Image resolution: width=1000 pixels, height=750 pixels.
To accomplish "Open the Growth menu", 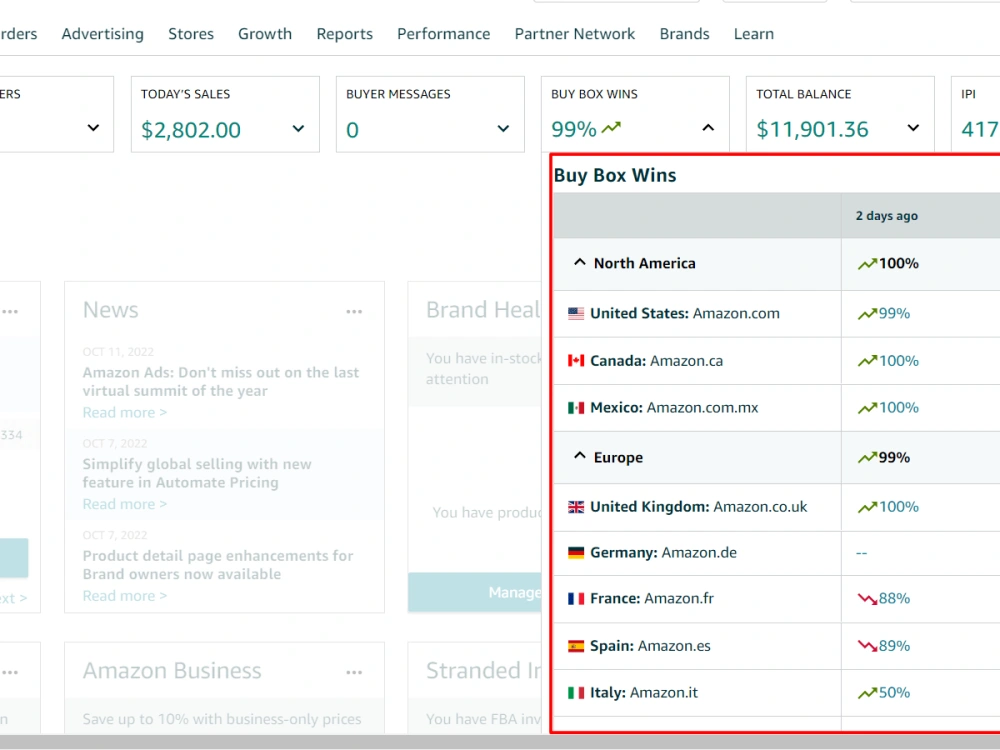I will point(265,34).
